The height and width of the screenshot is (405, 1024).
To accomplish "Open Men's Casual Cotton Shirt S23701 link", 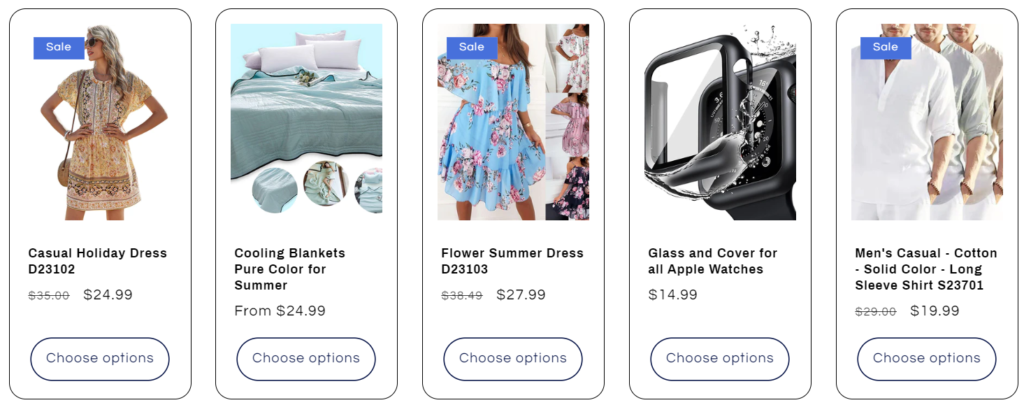I will coord(926,269).
